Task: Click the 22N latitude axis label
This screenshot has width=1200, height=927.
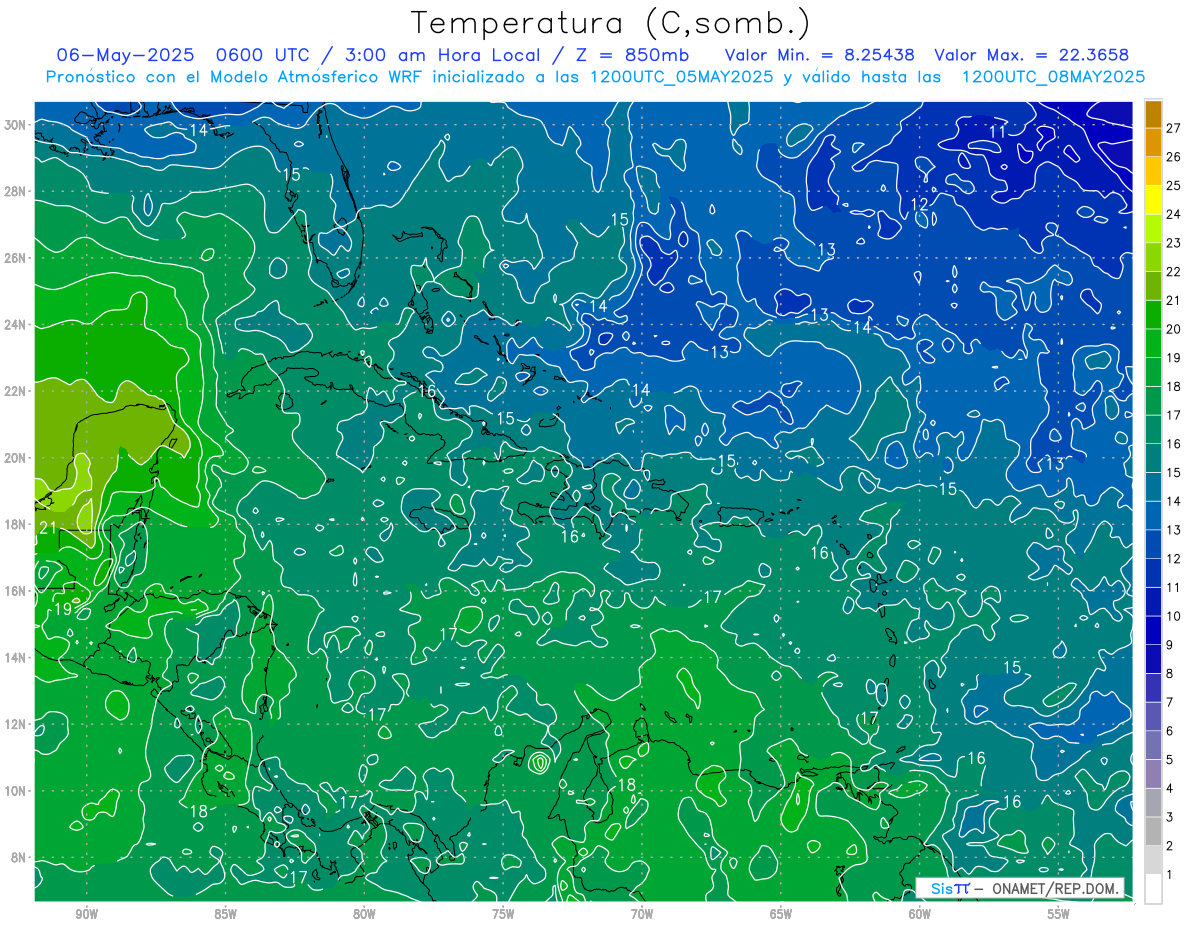Action: coord(14,391)
